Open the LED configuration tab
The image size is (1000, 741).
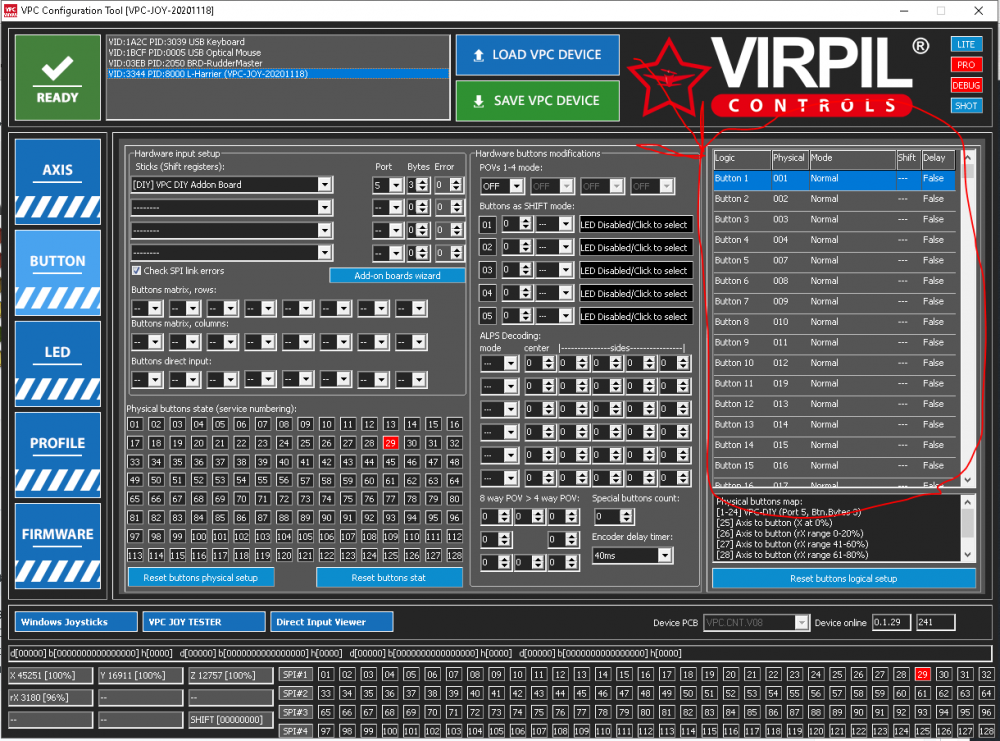[57, 352]
